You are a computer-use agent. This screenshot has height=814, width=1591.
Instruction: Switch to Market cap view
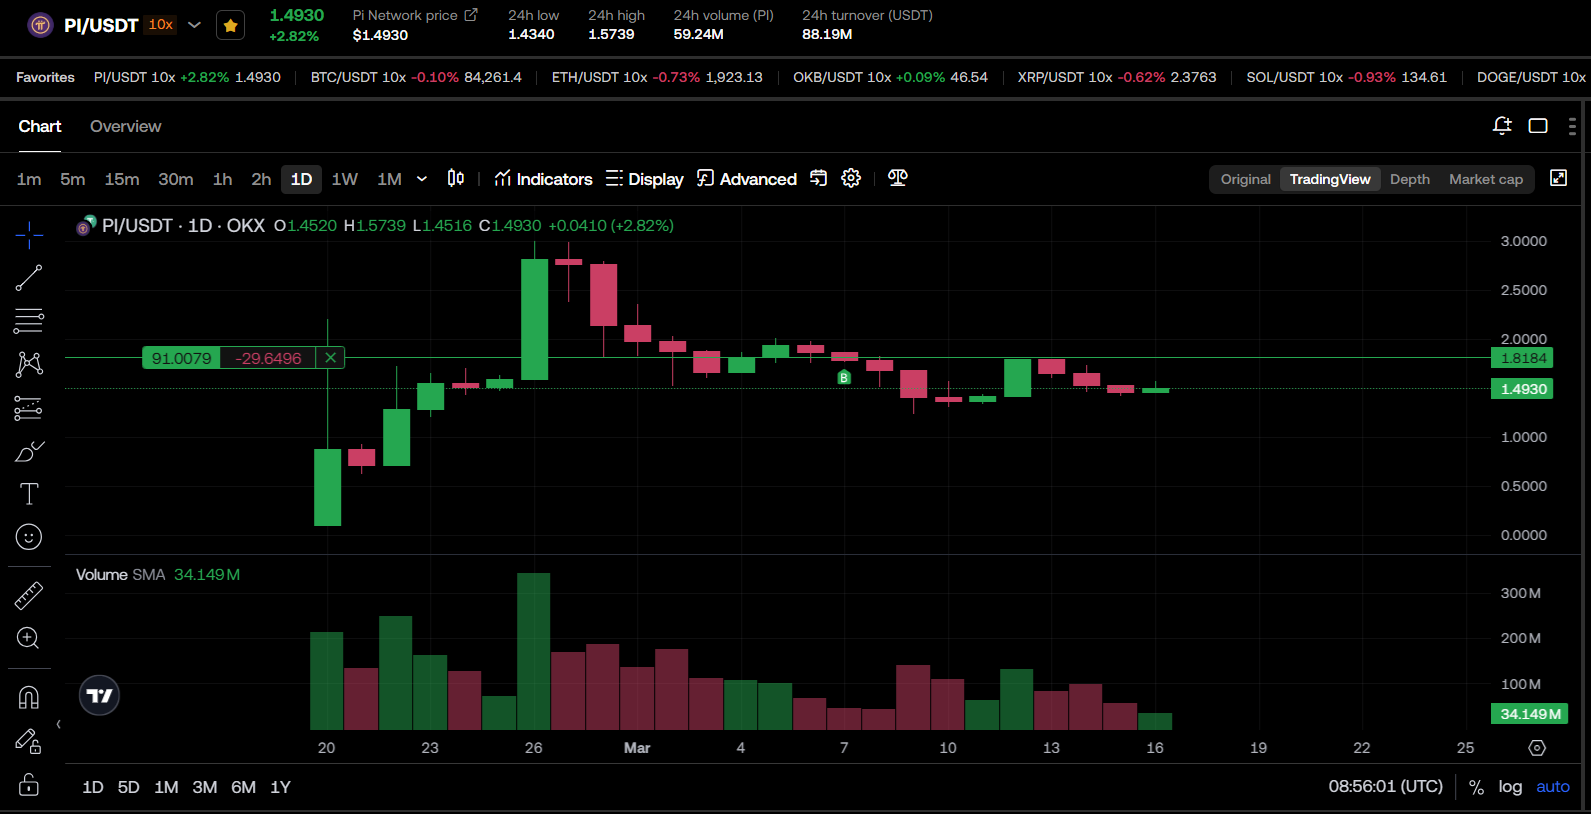click(1486, 179)
